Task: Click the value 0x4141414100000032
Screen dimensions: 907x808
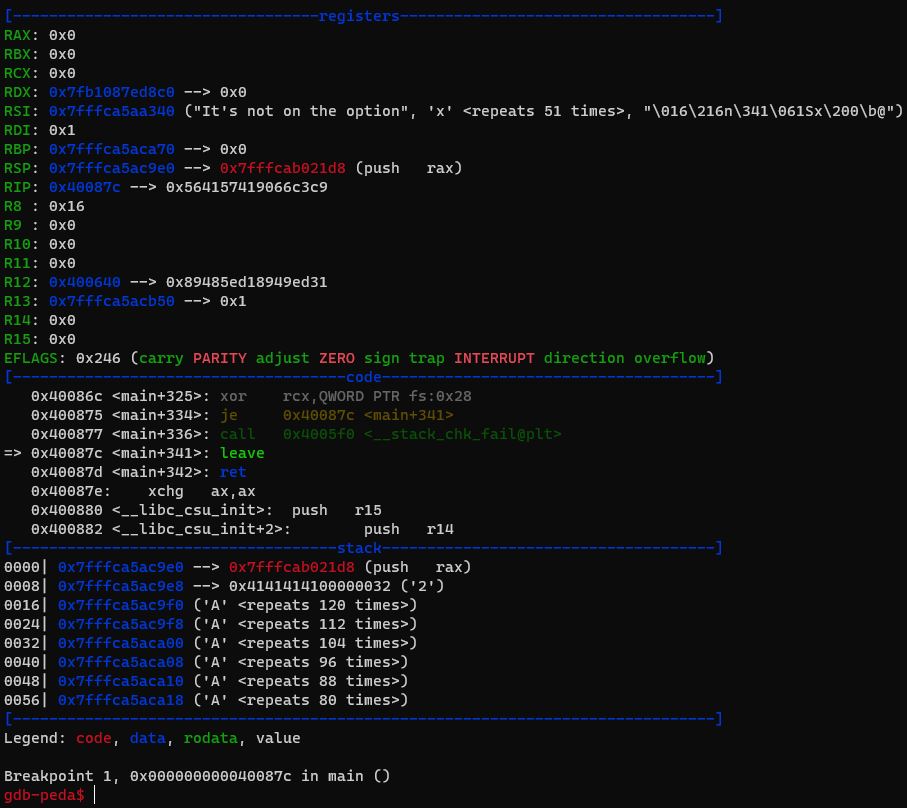Action: click(310, 586)
